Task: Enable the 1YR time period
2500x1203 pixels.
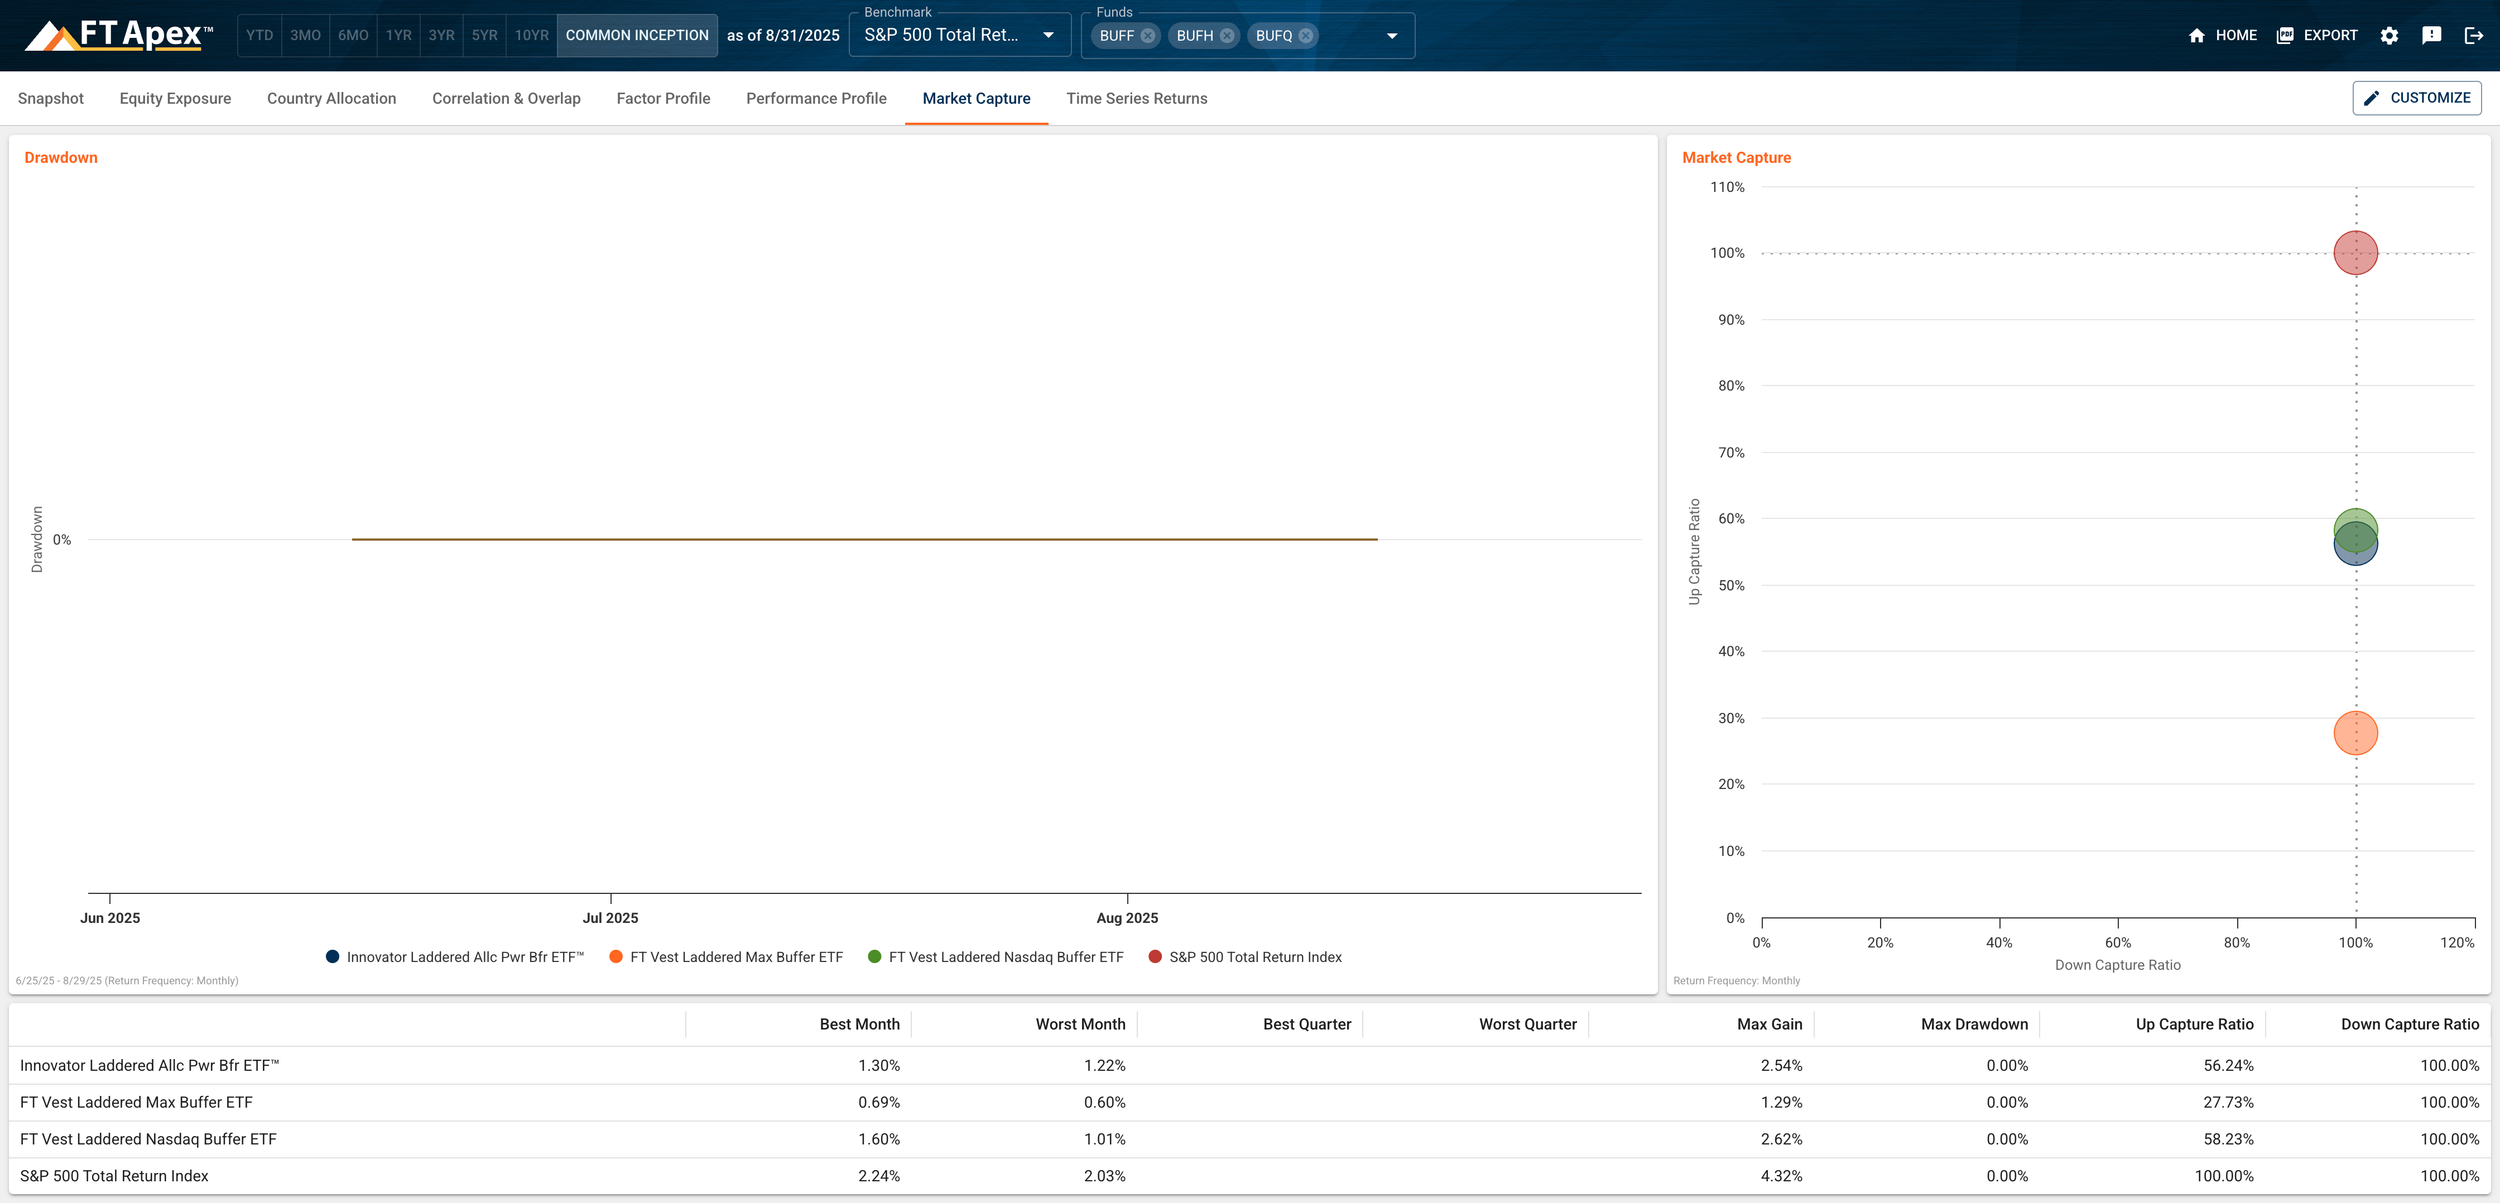Action: 397,34
